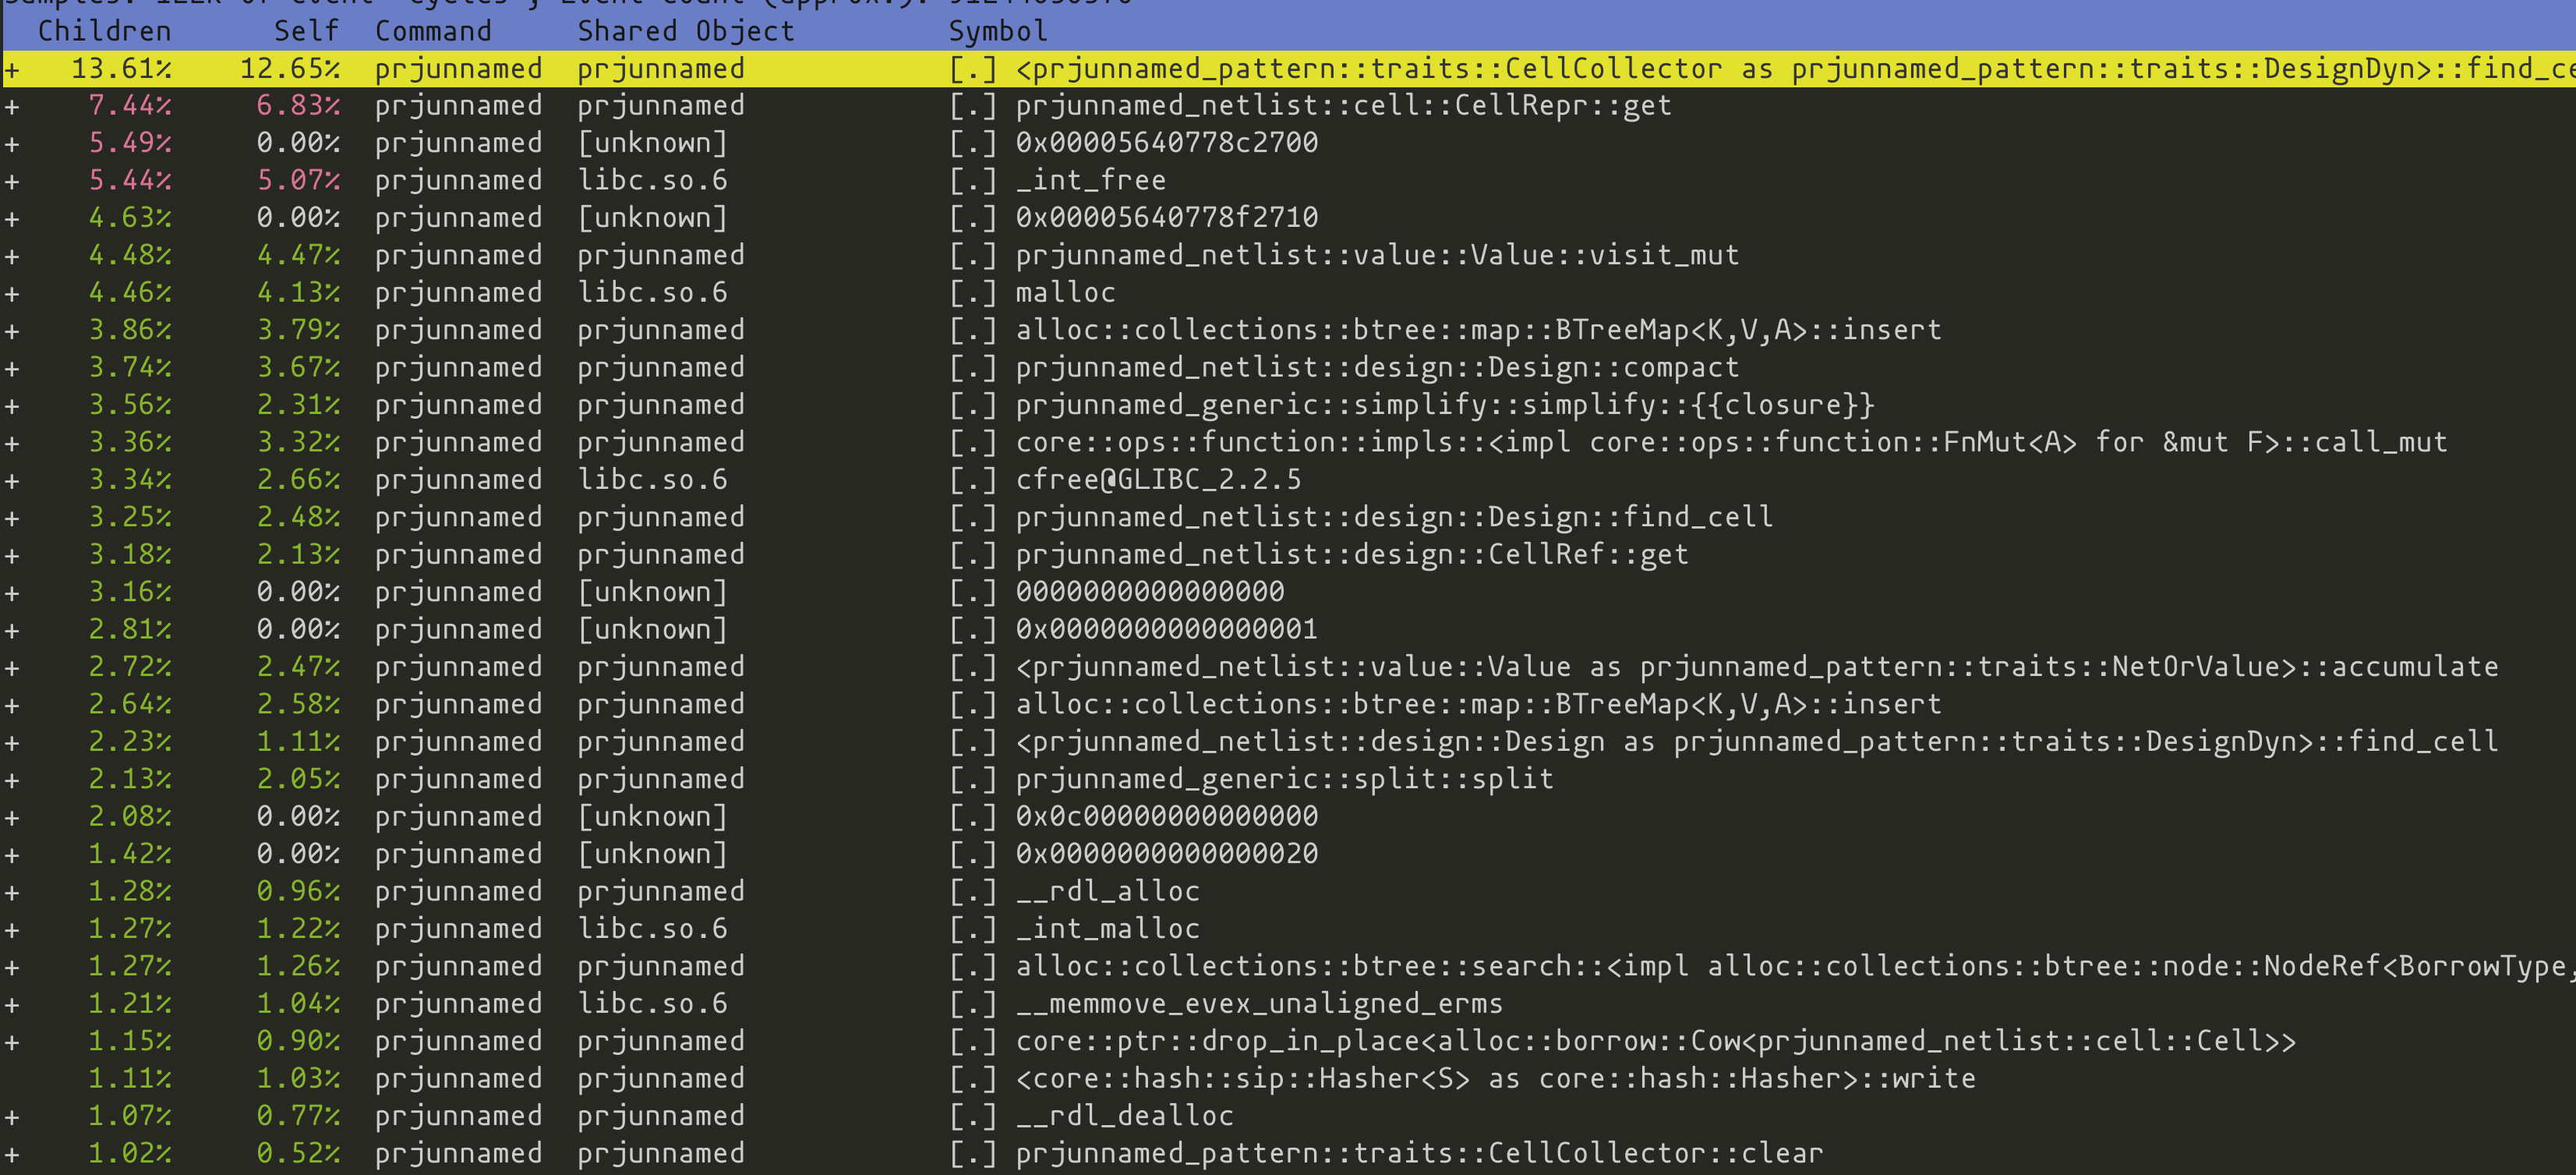The image size is (2576, 1175).
Task: Click the Shared Object column header
Action: point(685,31)
